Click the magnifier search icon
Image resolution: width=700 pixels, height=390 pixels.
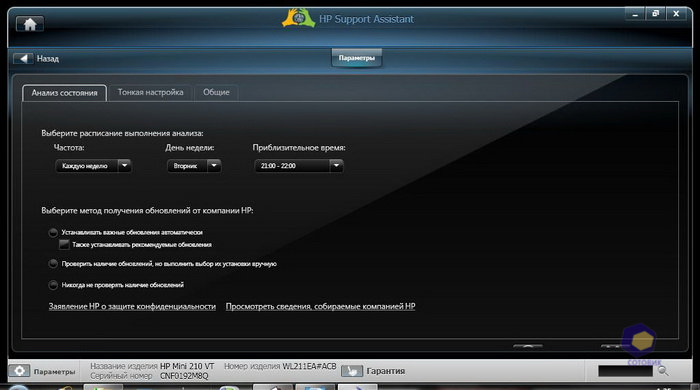tap(663, 370)
